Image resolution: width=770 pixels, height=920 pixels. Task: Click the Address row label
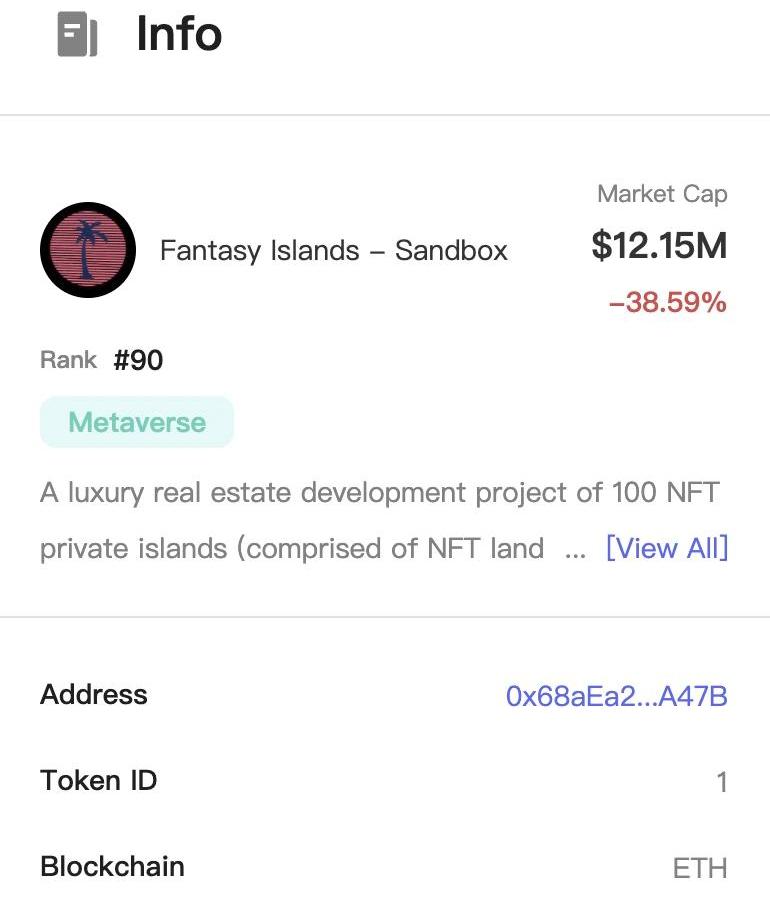pos(94,695)
